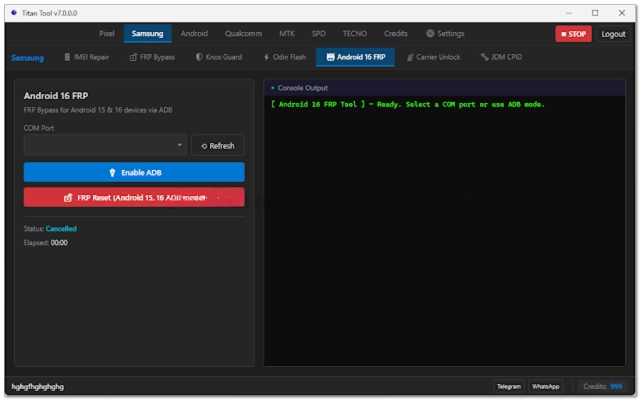640x400 pixels.
Task: Expand the COM Port dropdown
Action: tap(105, 146)
